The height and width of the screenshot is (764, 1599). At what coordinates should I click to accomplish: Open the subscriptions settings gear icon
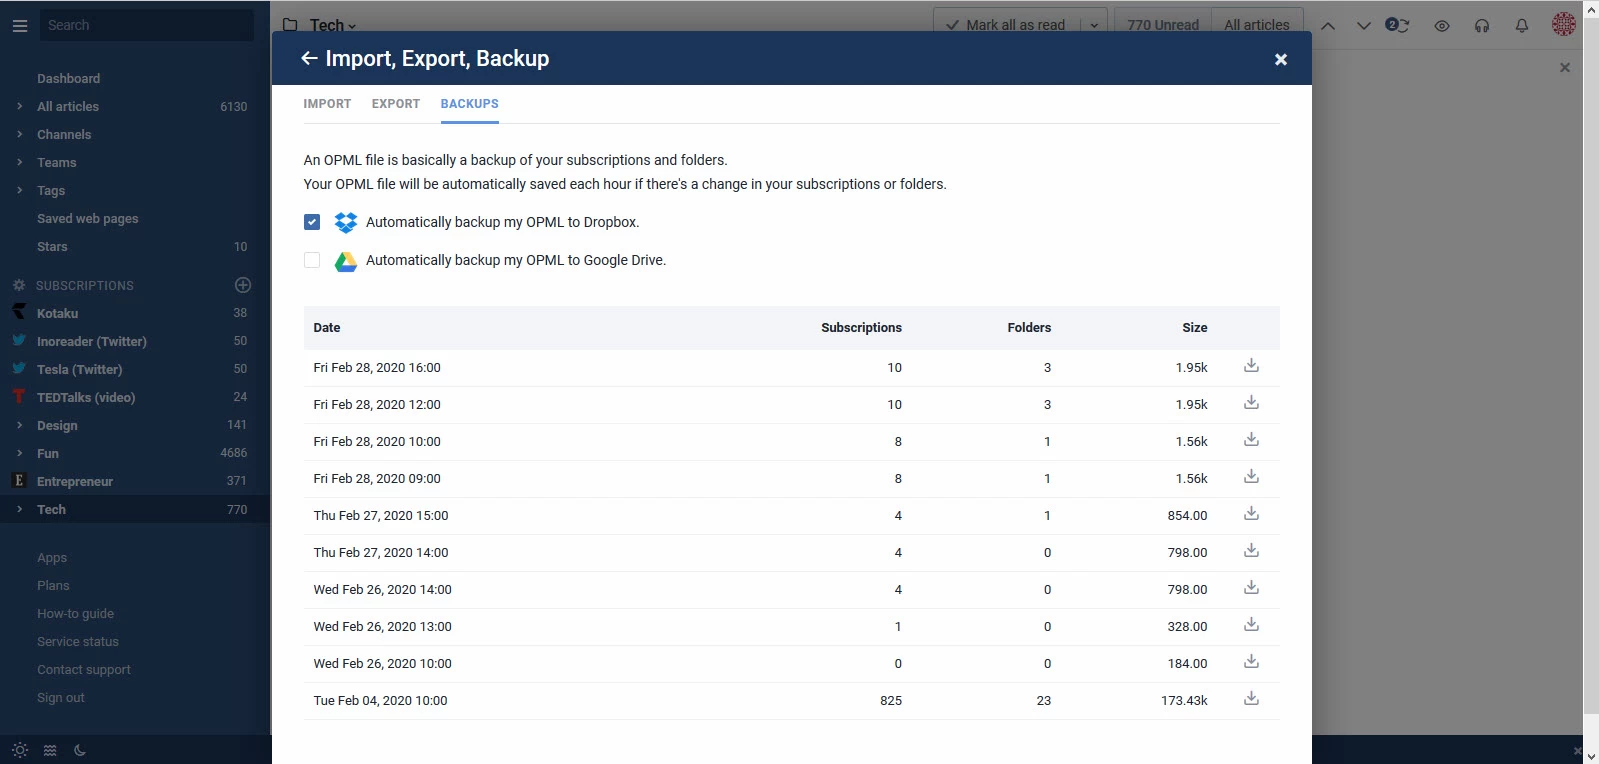tap(19, 285)
